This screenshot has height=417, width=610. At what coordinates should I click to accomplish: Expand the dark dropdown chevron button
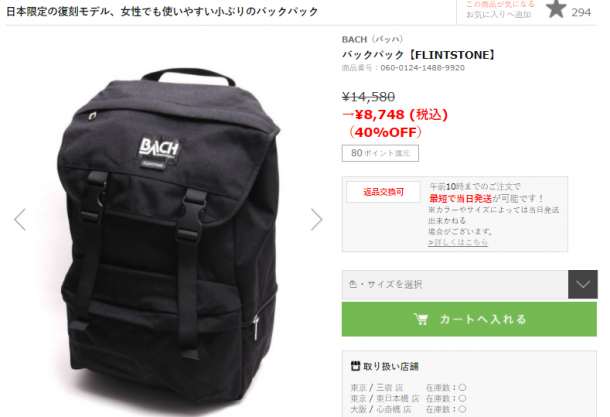pos(582,284)
